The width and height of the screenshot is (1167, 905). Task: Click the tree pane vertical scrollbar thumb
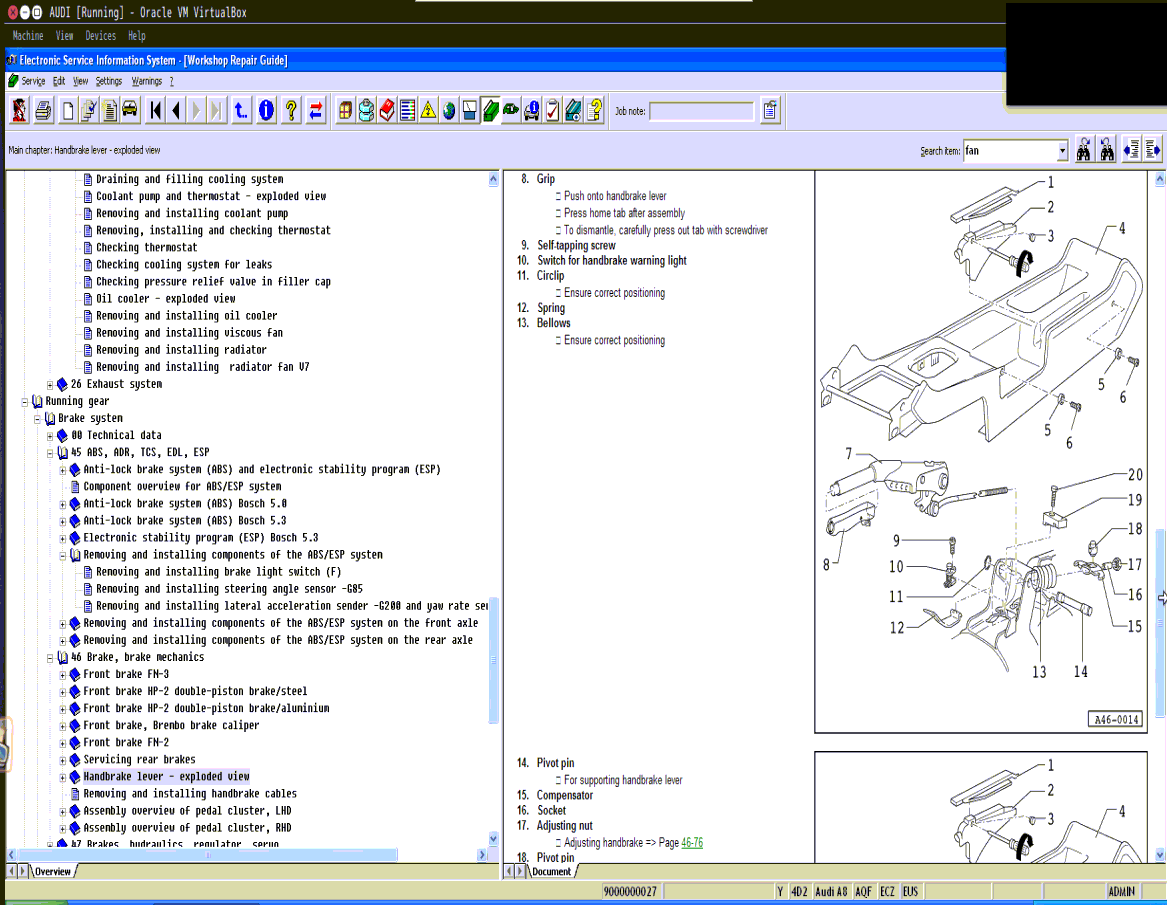point(493,659)
